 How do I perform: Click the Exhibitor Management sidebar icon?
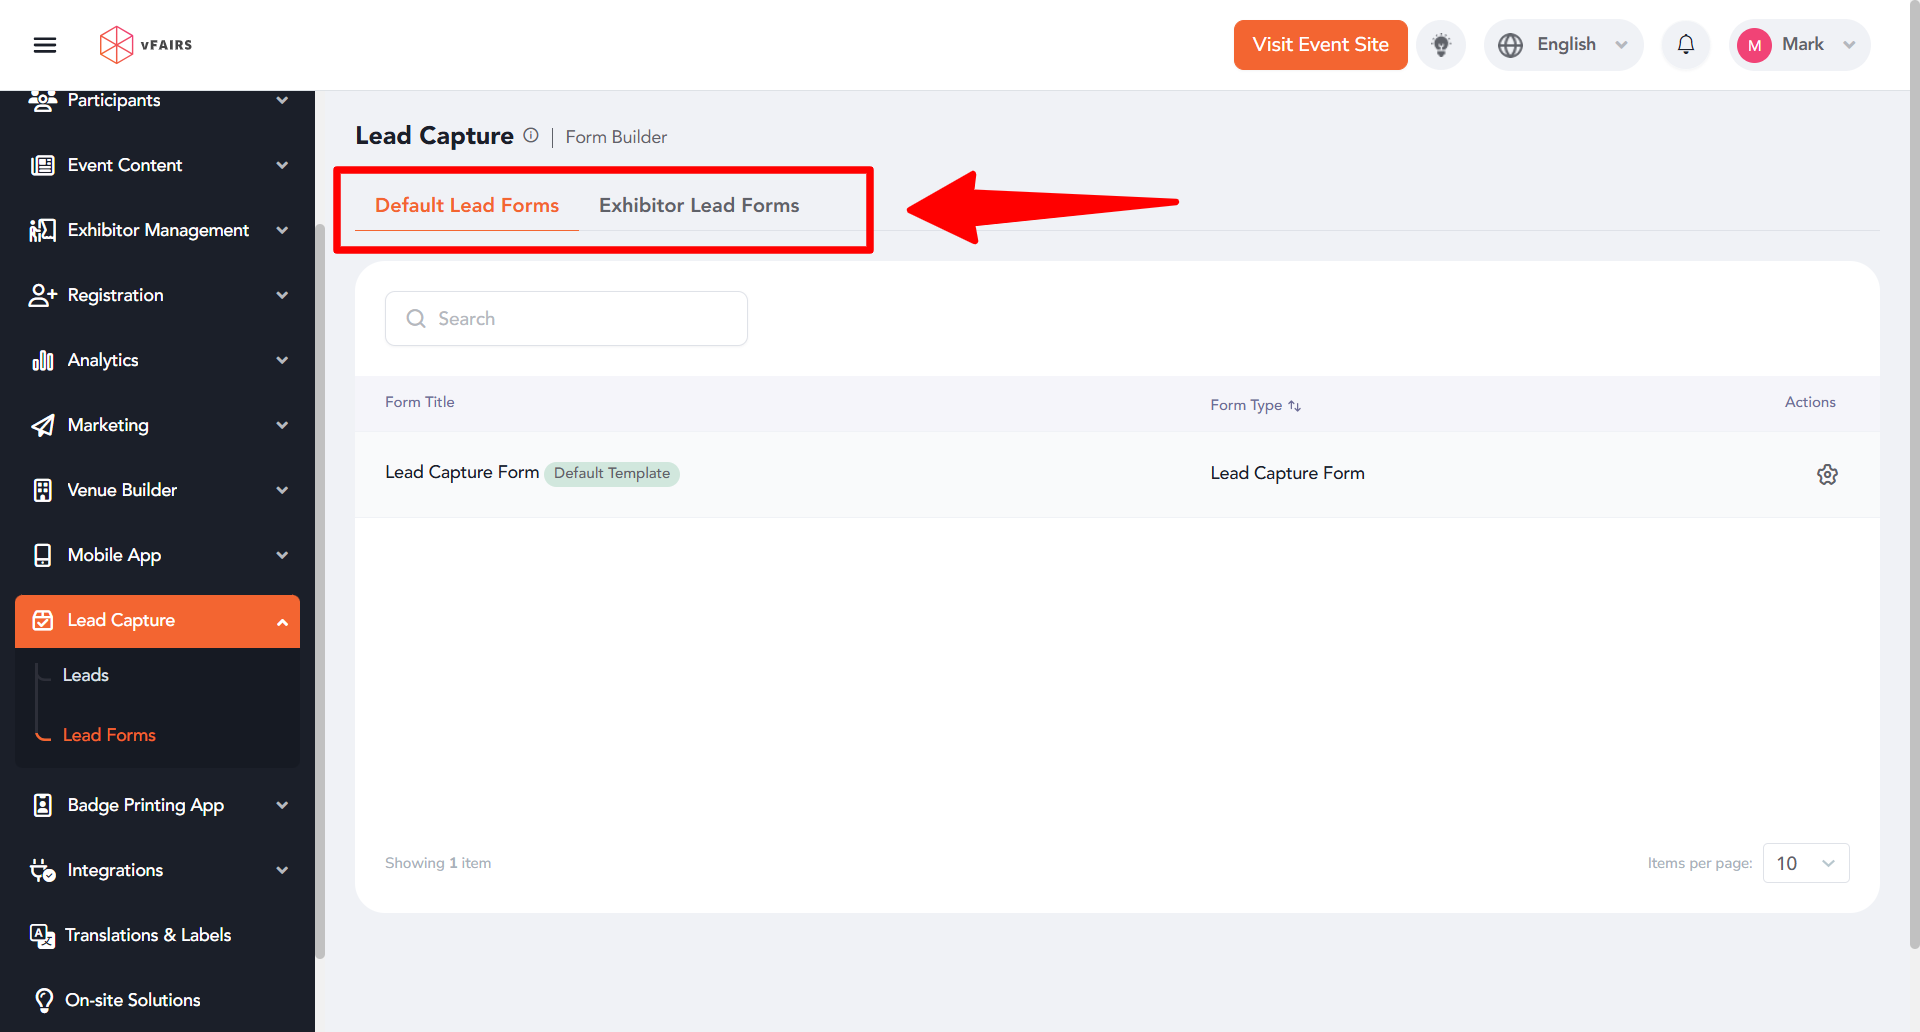click(42, 230)
